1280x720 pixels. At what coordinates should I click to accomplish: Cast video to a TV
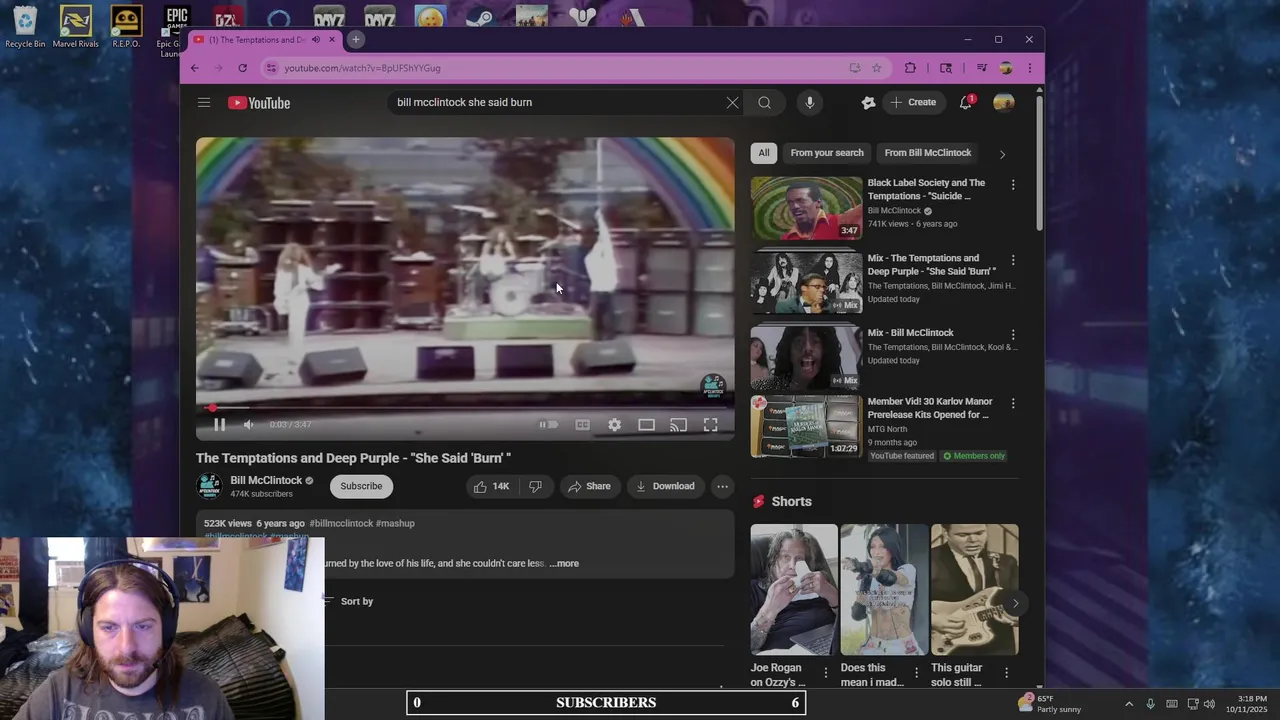(678, 424)
